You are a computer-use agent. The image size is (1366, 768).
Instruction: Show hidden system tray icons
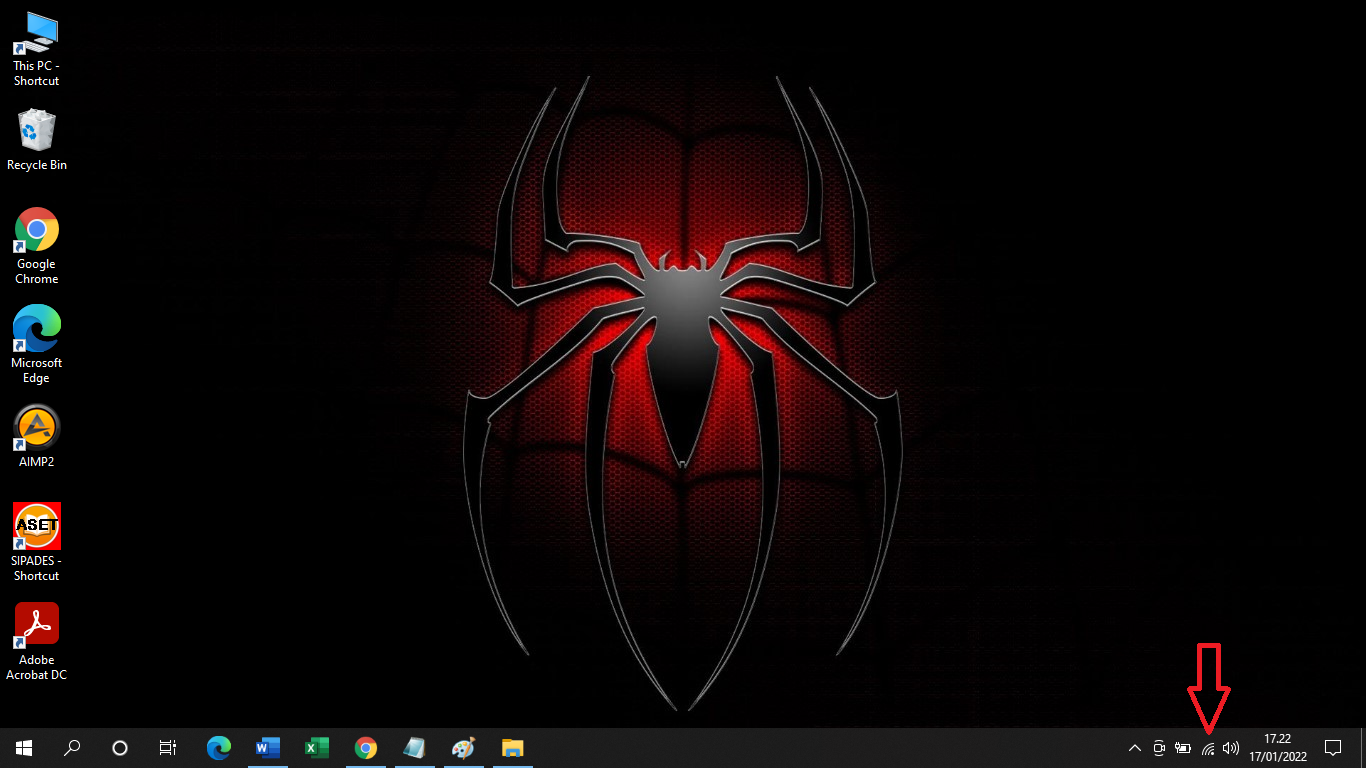coord(1135,748)
